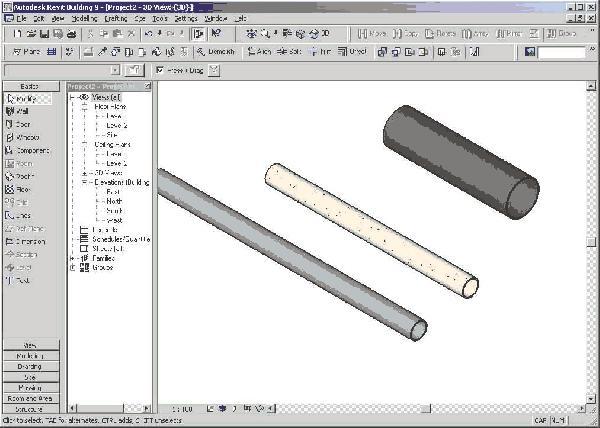Click the Move tool in toolbar
600x428 pixels.
coord(372,34)
